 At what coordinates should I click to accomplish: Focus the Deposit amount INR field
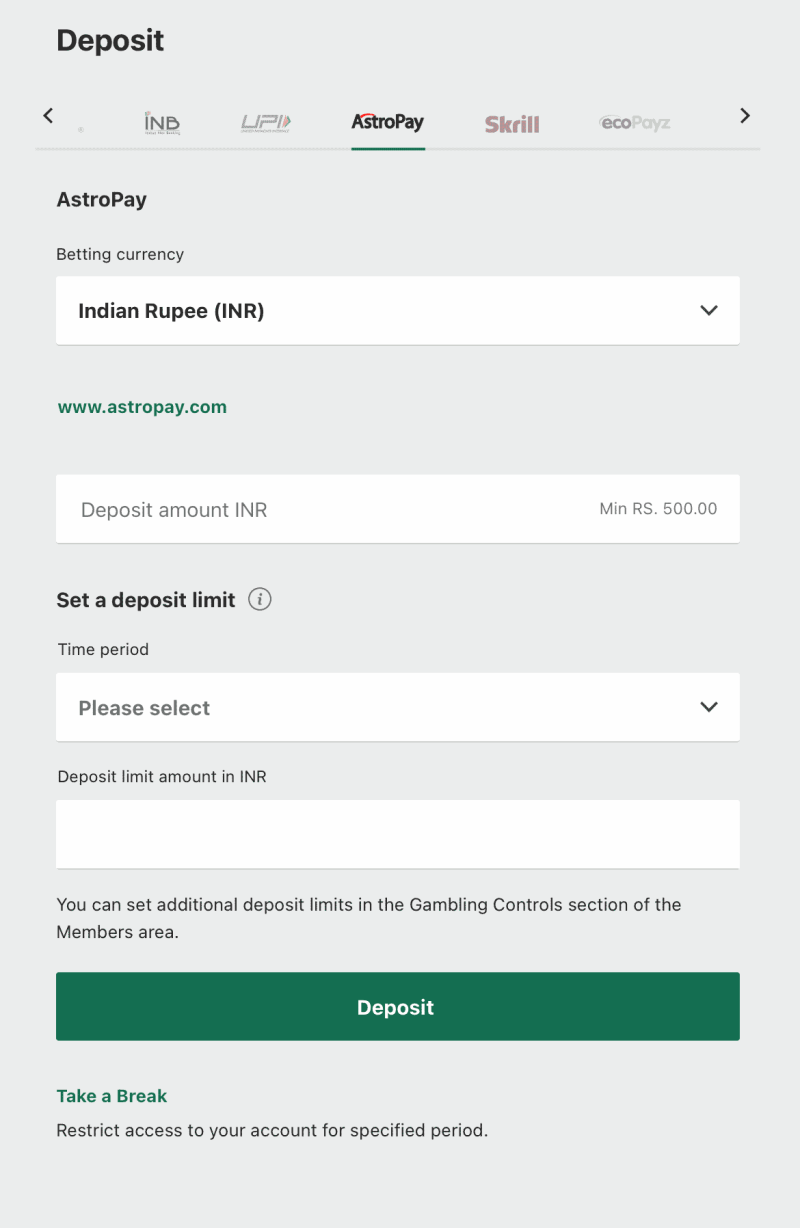pos(300,510)
